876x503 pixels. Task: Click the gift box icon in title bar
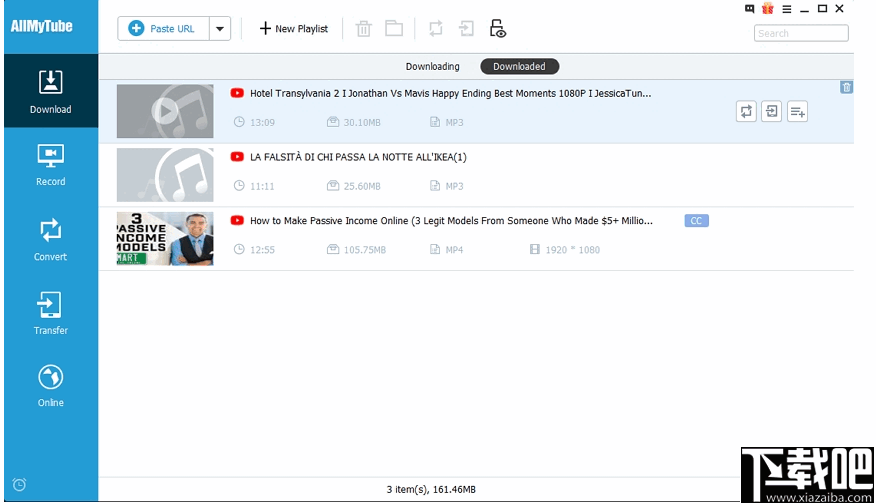pos(768,8)
